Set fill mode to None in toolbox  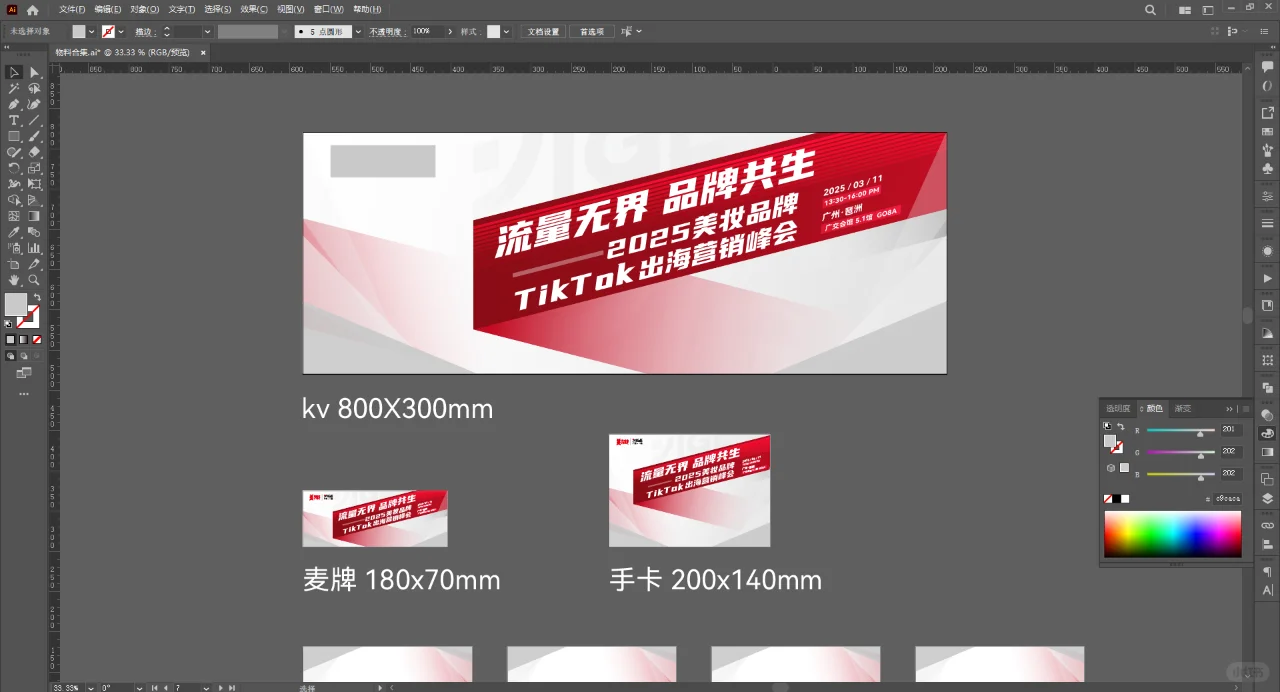point(36,340)
